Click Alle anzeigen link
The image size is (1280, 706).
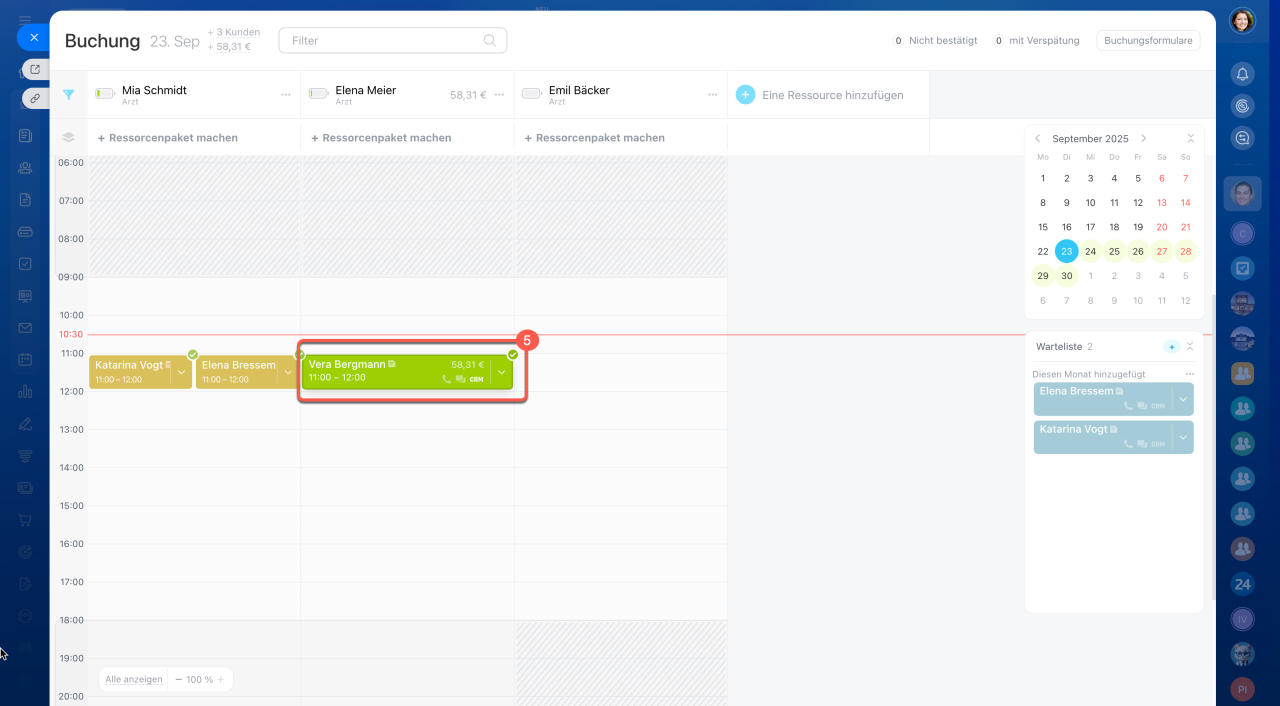click(134, 679)
